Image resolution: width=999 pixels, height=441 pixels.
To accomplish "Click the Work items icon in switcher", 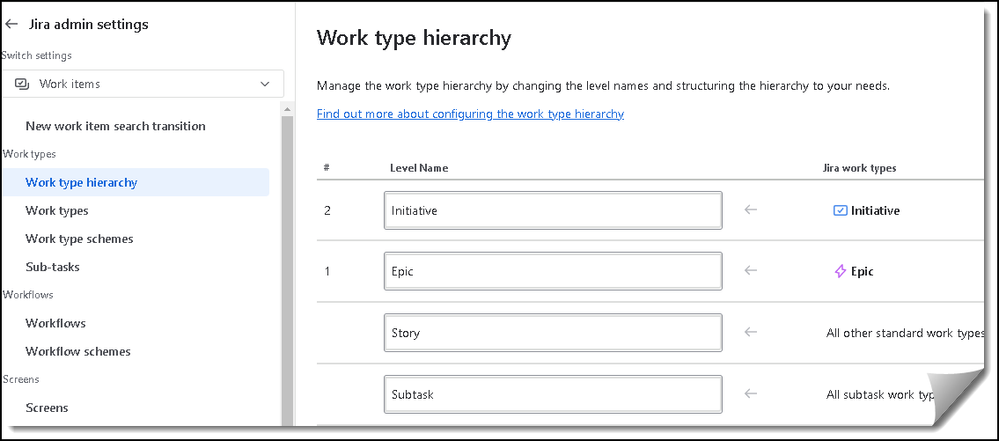I will click(22, 84).
